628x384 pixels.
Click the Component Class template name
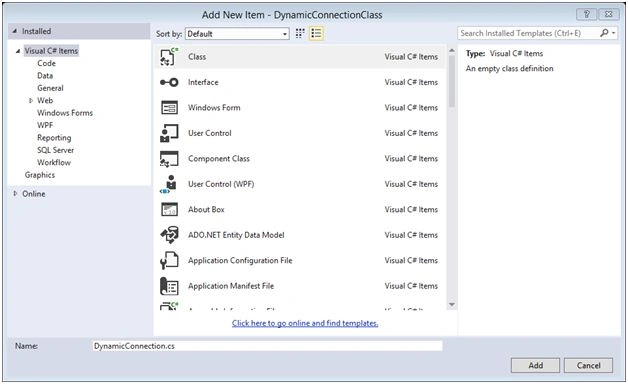[219, 159]
